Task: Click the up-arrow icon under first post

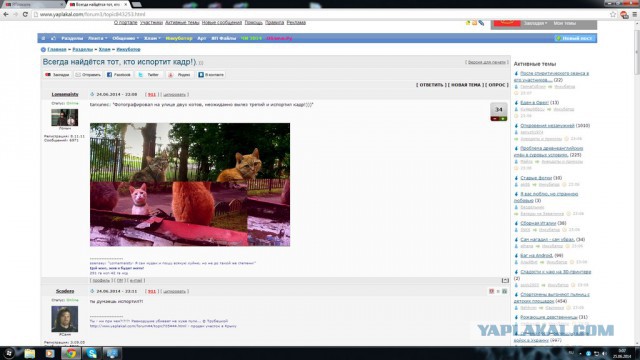Action: 505,280
